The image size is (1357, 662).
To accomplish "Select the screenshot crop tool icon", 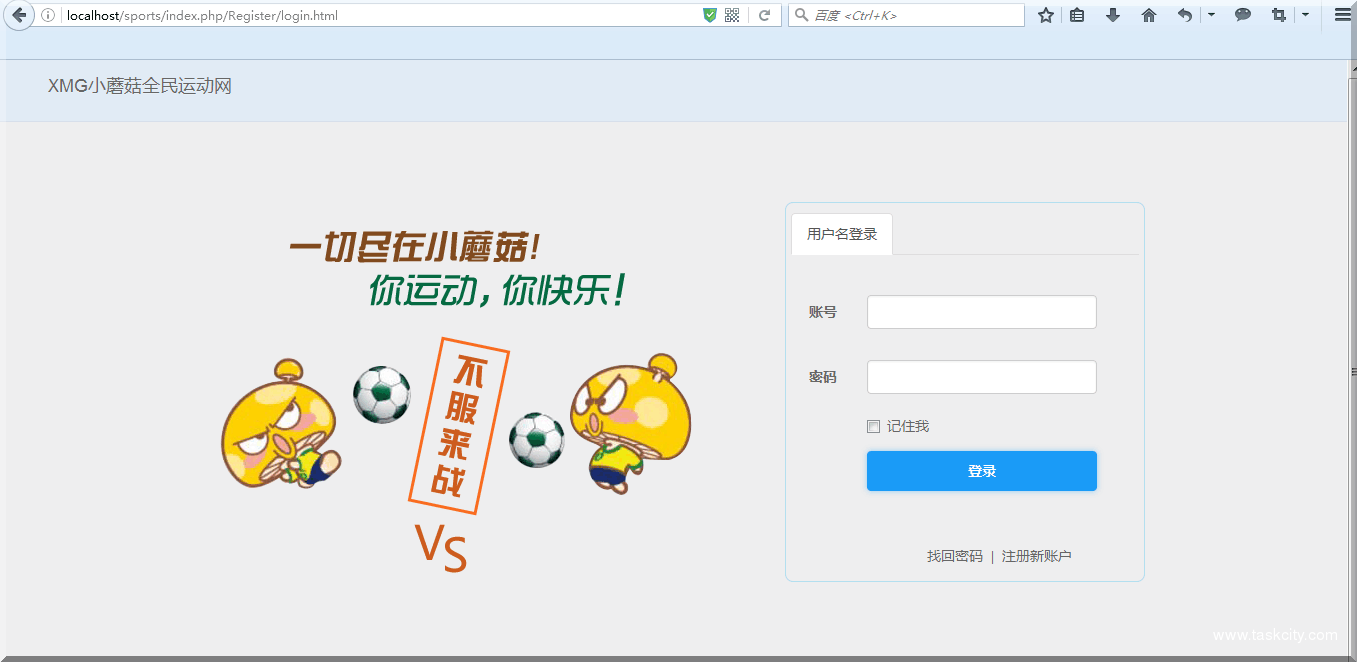I will point(1278,15).
